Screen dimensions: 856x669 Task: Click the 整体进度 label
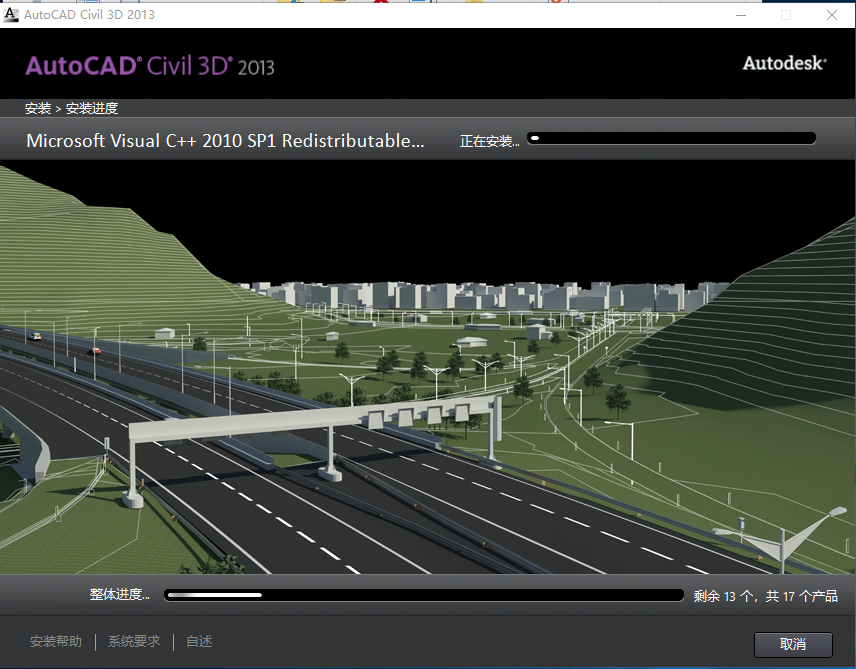(x=120, y=594)
